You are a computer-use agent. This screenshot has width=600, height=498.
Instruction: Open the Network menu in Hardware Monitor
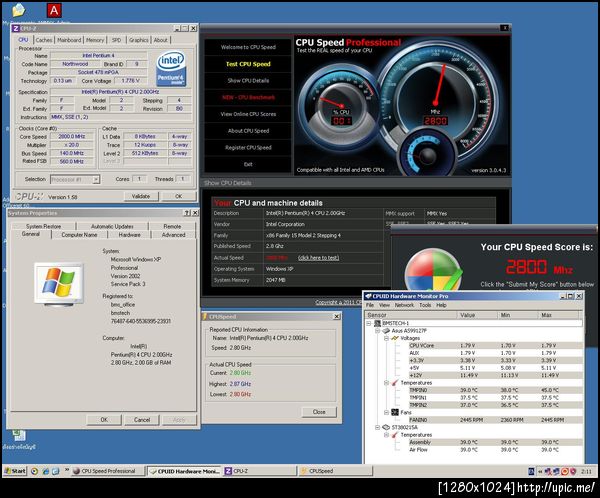coord(404,305)
